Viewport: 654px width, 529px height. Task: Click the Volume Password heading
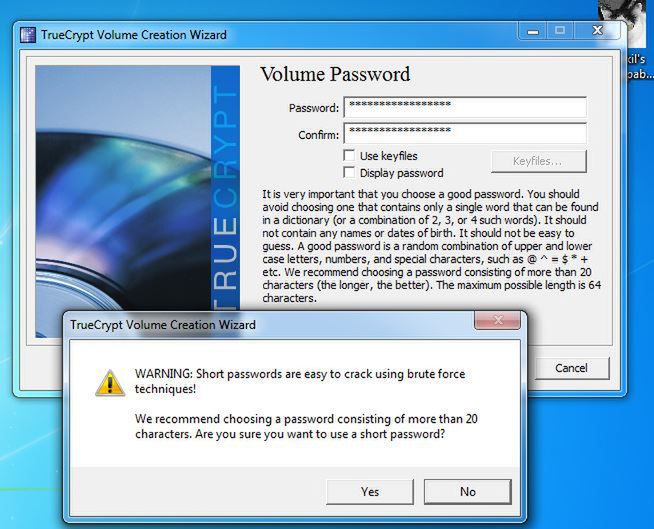(335, 74)
